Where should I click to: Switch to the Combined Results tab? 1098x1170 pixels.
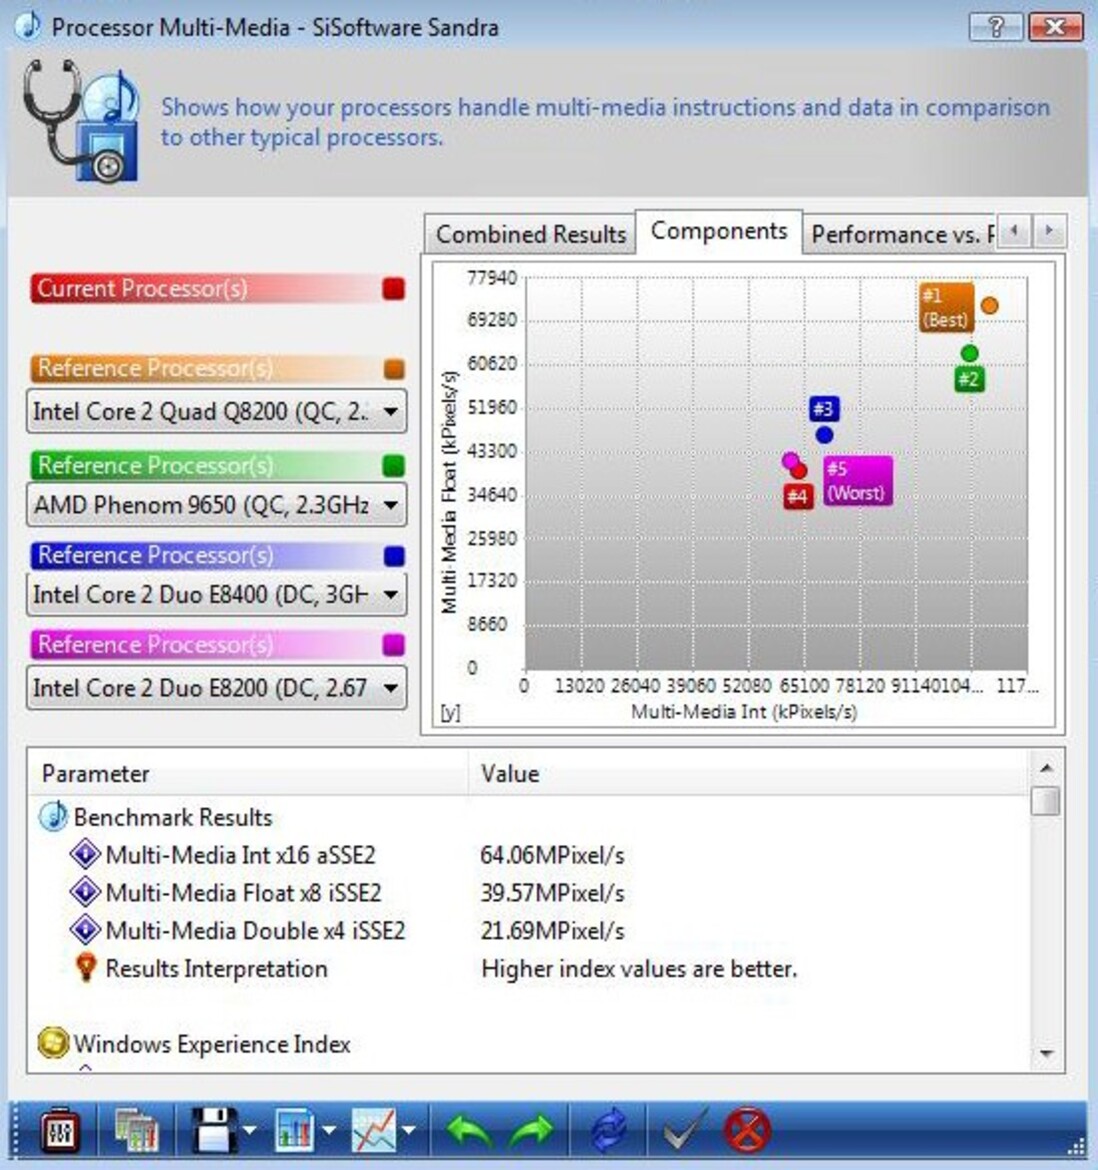click(x=530, y=234)
